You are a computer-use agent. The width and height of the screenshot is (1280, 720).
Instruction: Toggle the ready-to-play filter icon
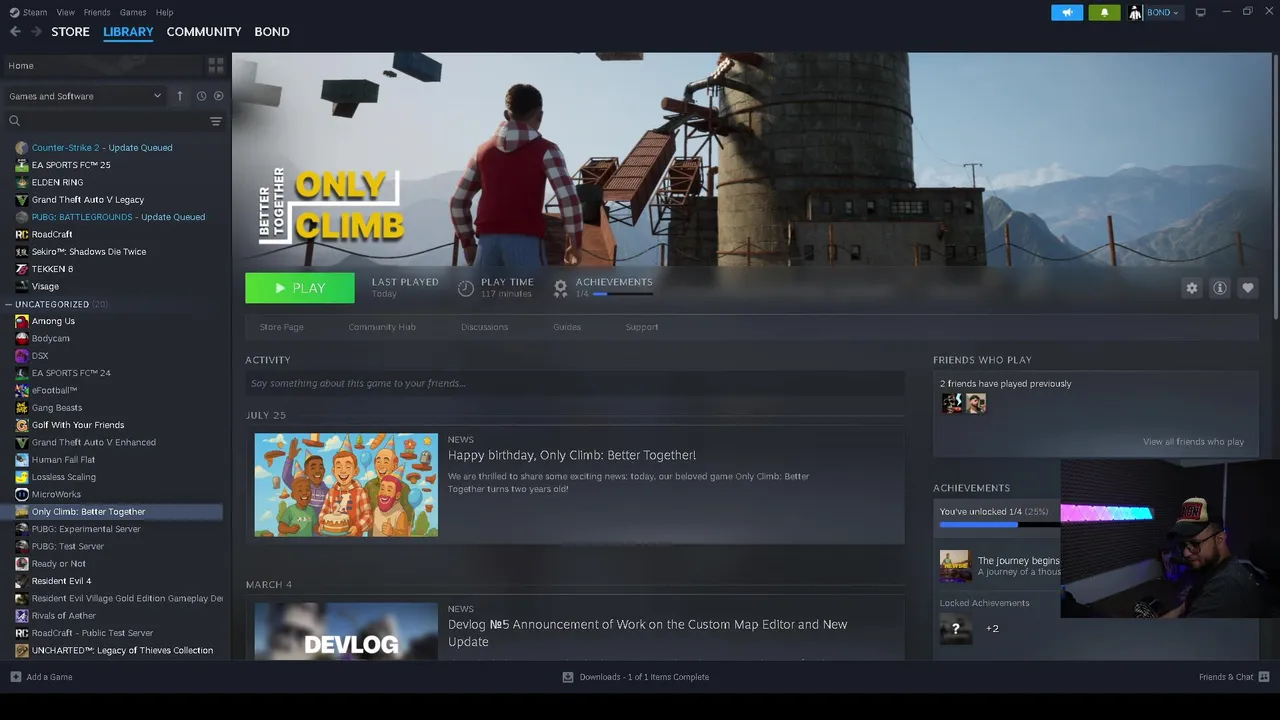[x=218, y=96]
